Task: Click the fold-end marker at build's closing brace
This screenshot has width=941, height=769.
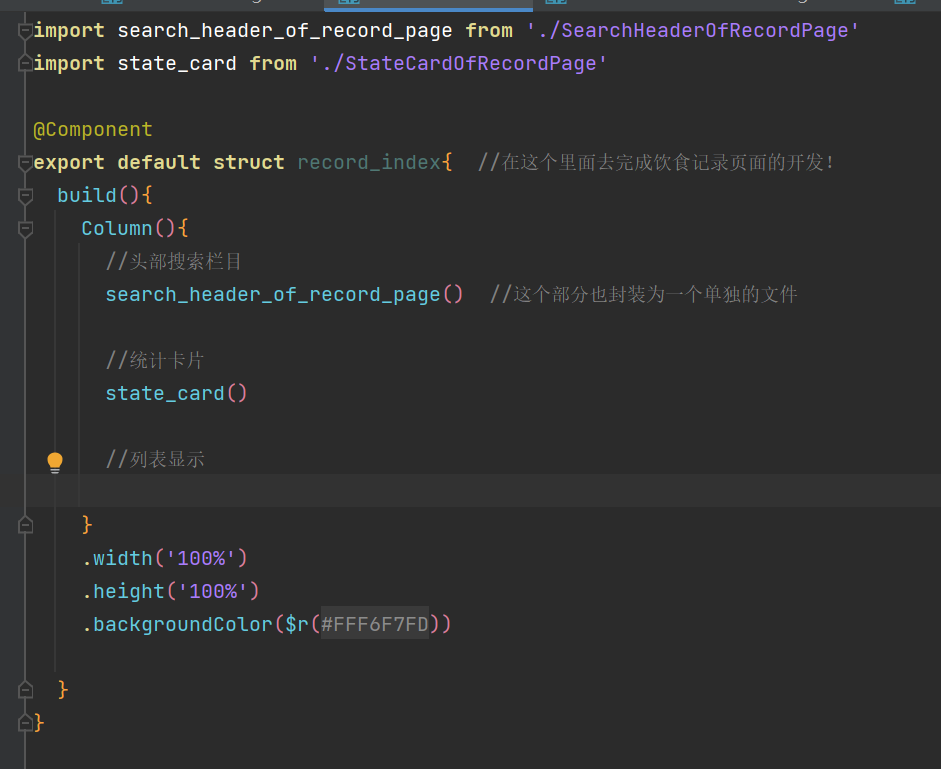Action: (x=25, y=690)
